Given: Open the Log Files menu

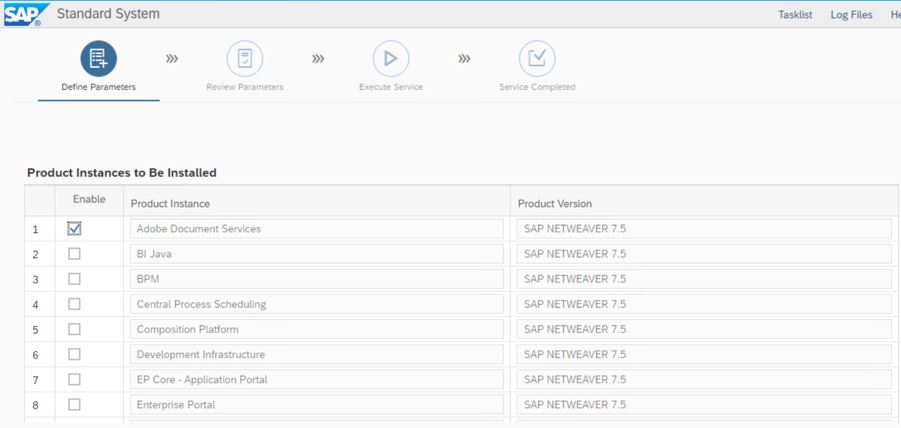Looking at the screenshot, I should [x=851, y=15].
